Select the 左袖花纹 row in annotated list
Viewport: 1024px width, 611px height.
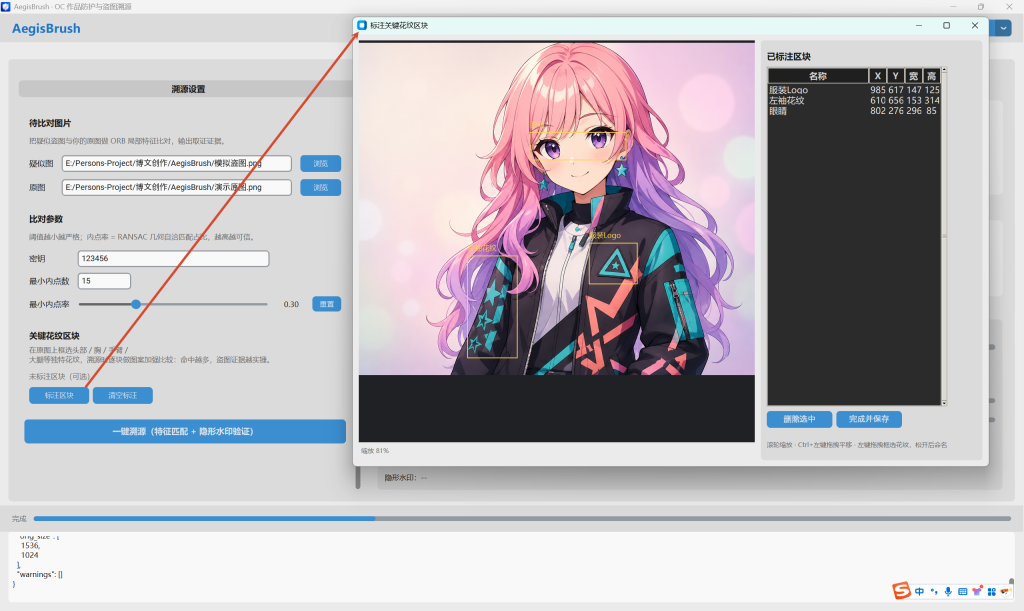(x=854, y=101)
